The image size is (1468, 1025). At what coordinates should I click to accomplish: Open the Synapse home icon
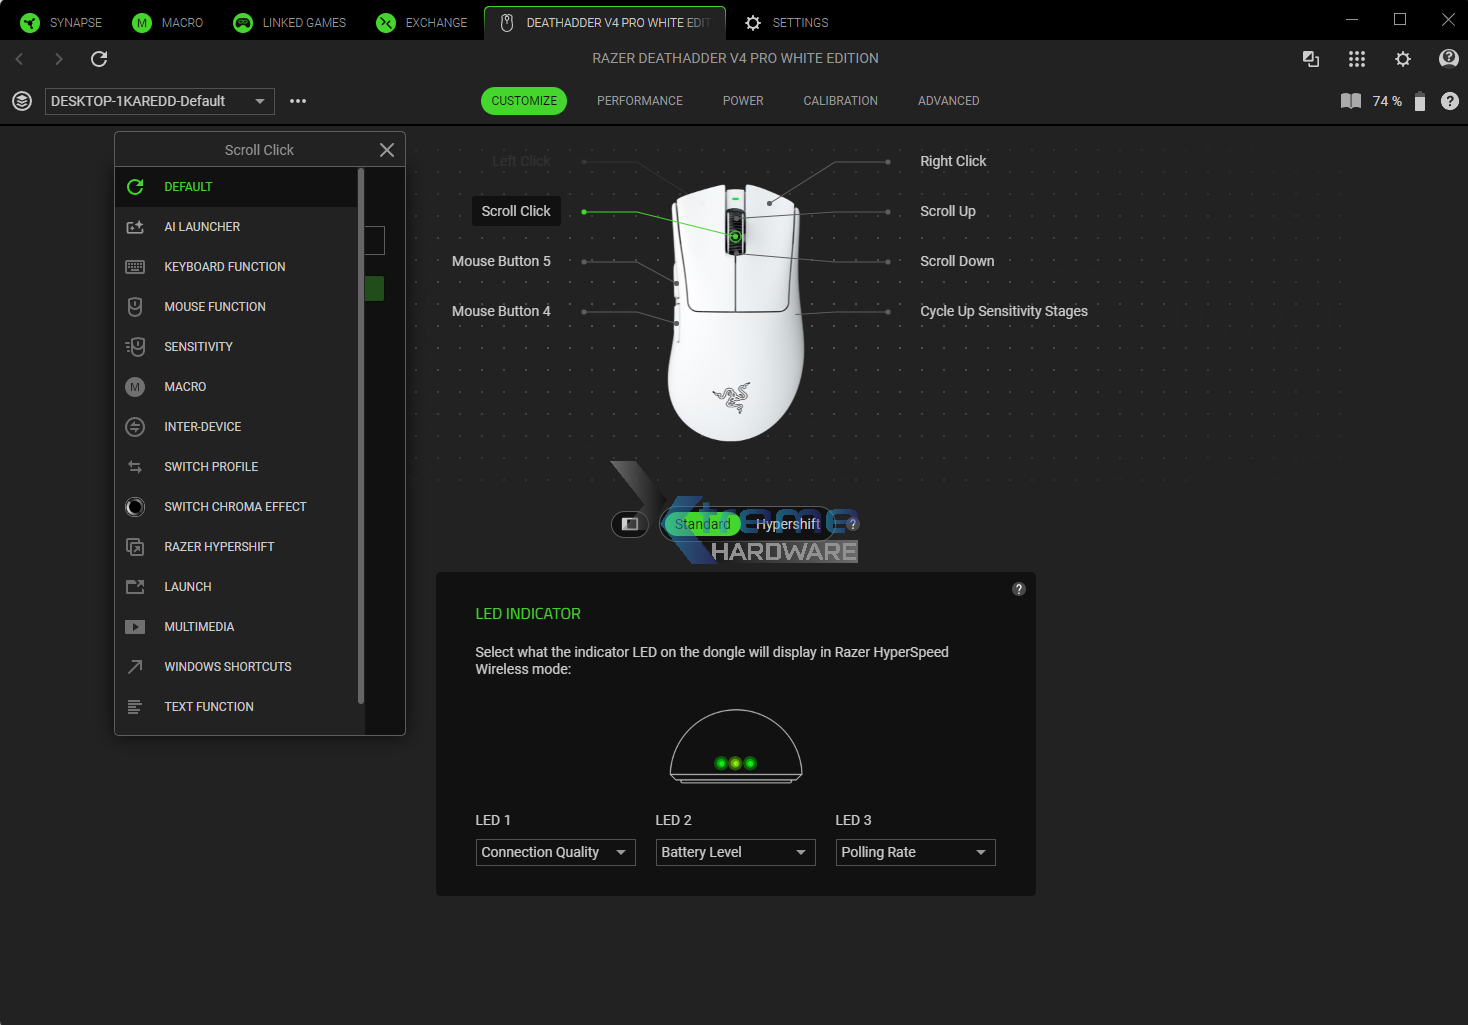(29, 22)
